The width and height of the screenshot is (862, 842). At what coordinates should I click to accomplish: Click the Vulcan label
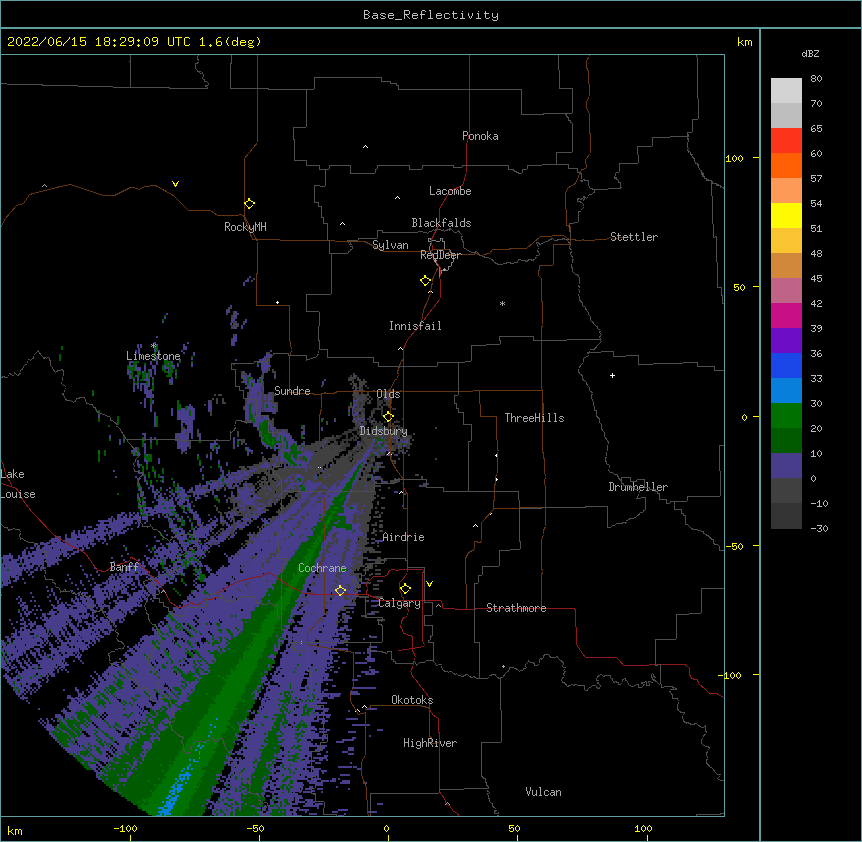pyautogui.click(x=543, y=792)
